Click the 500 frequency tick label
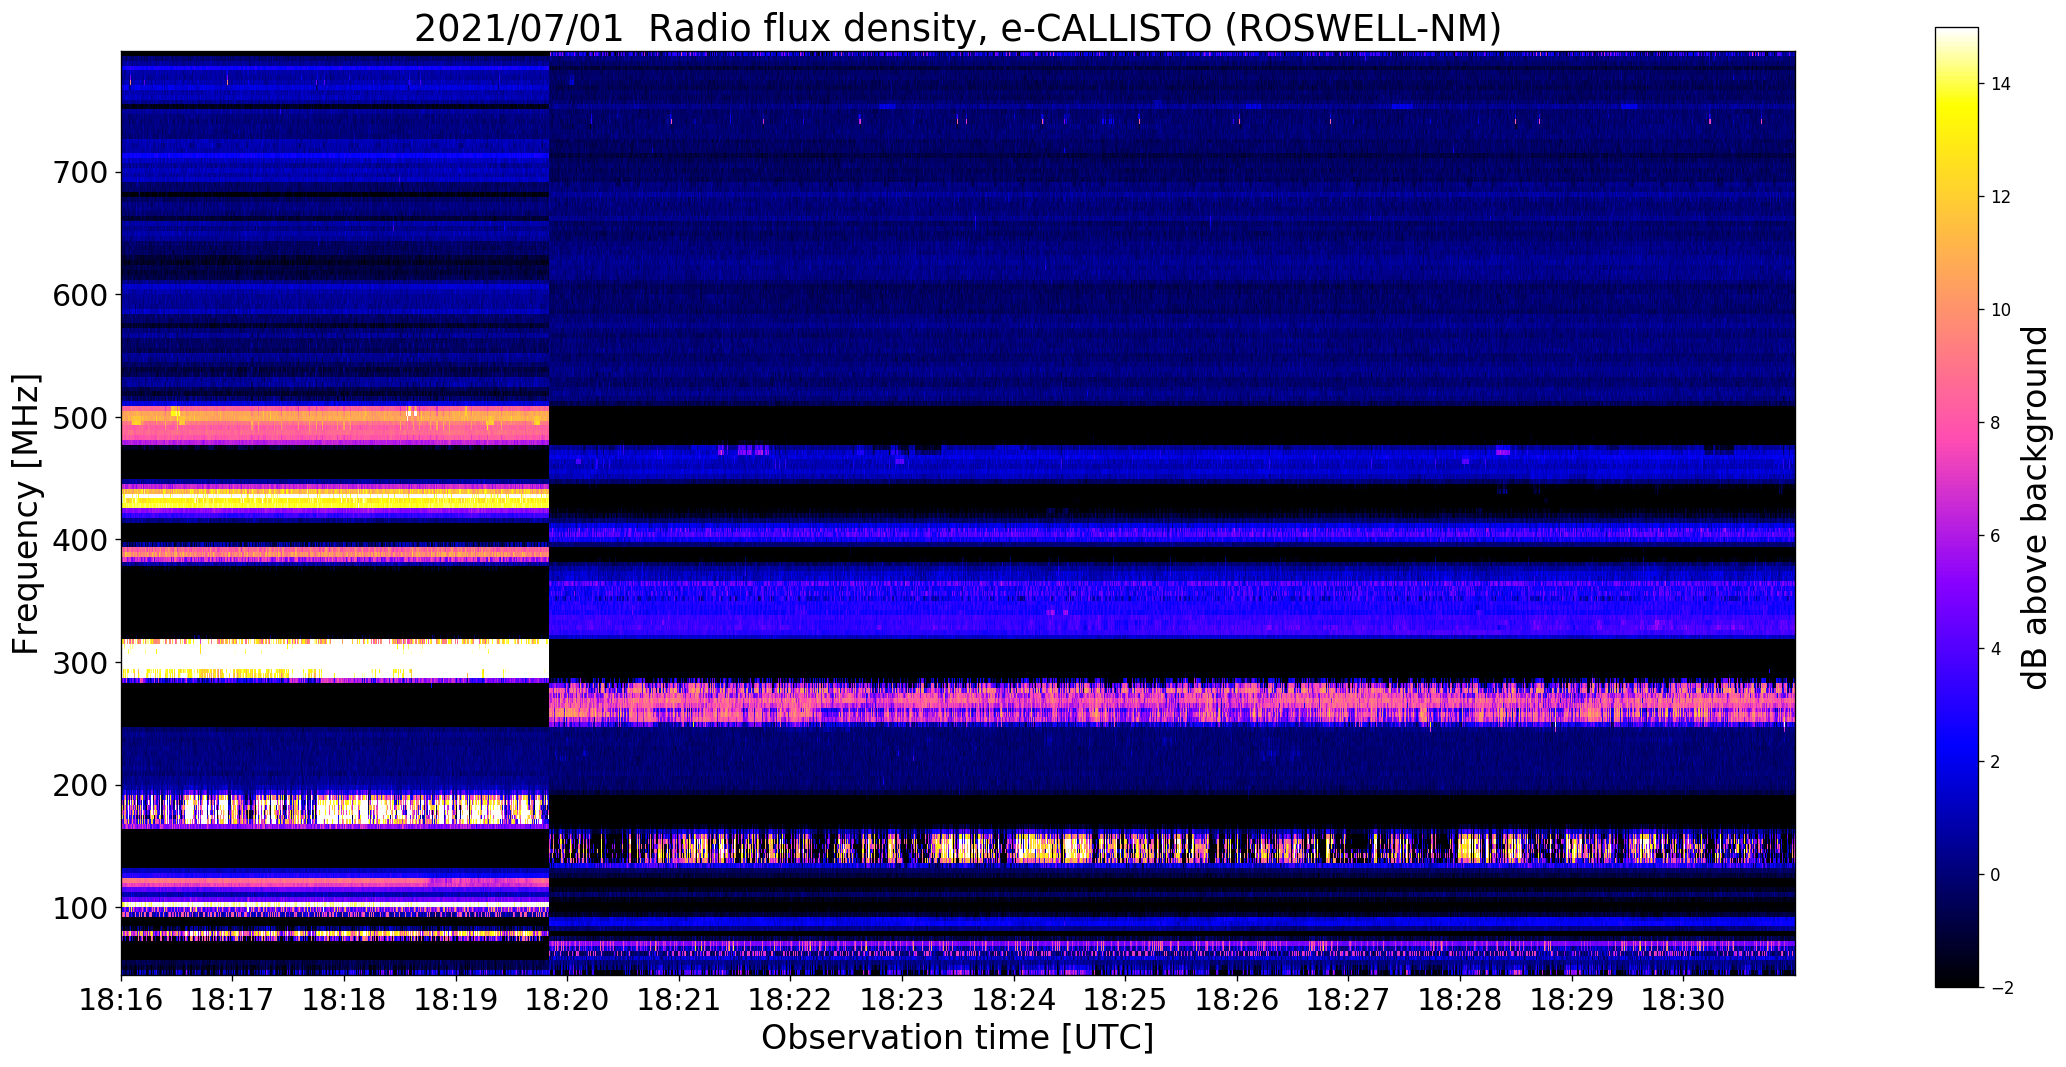This screenshot has height=1067, width=2066. coord(78,418)
